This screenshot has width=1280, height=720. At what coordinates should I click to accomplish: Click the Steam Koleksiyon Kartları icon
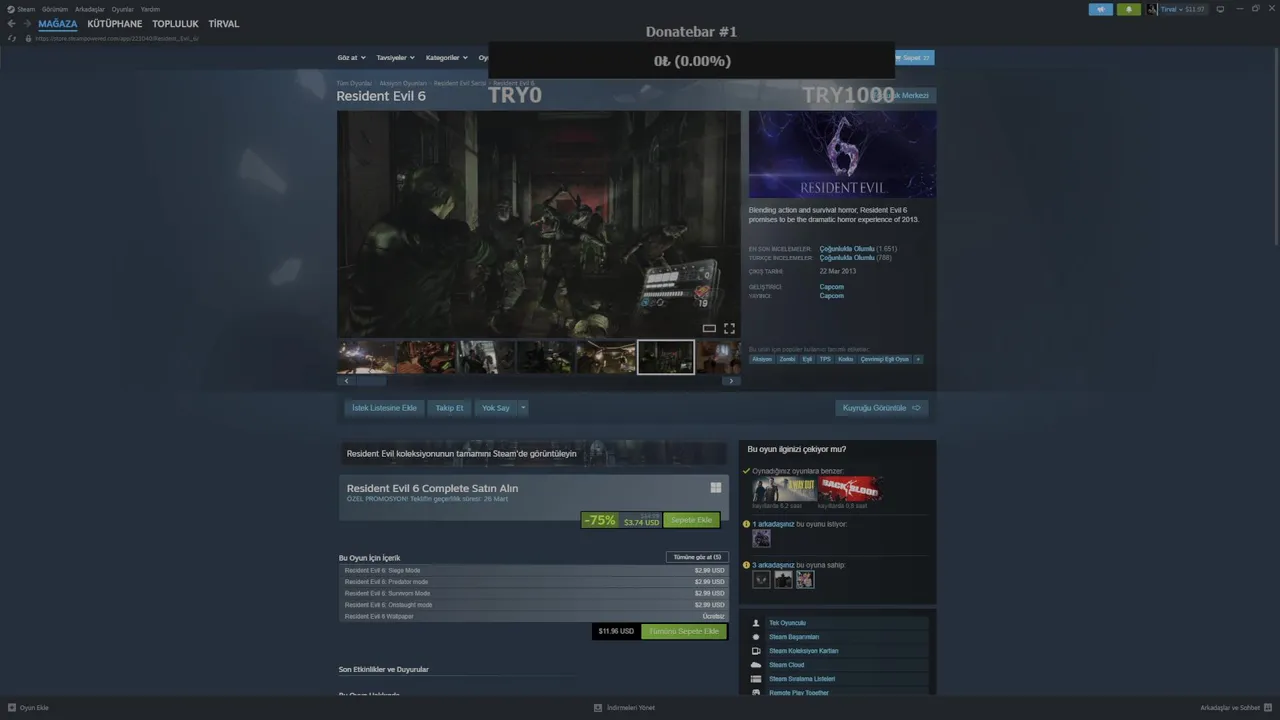pos(756,651)
